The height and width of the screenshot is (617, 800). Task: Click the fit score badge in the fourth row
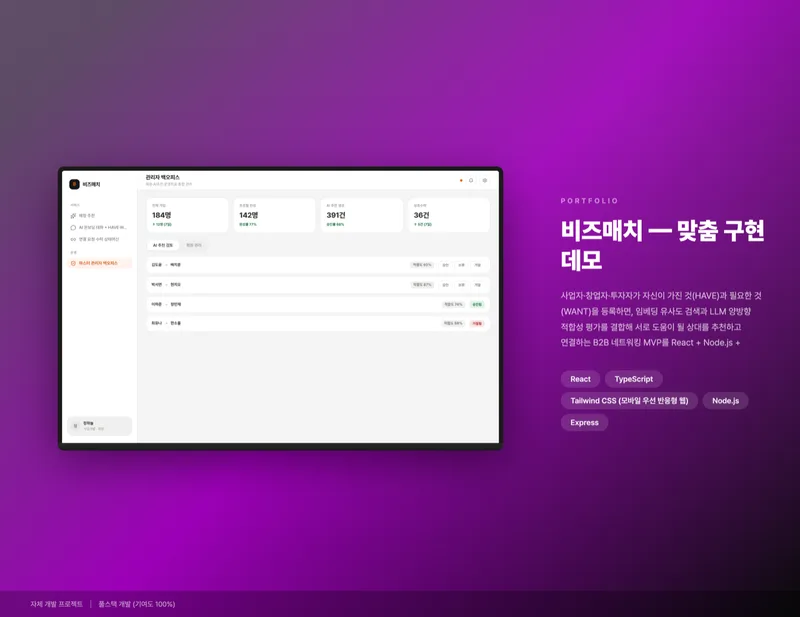coord(453,324)
